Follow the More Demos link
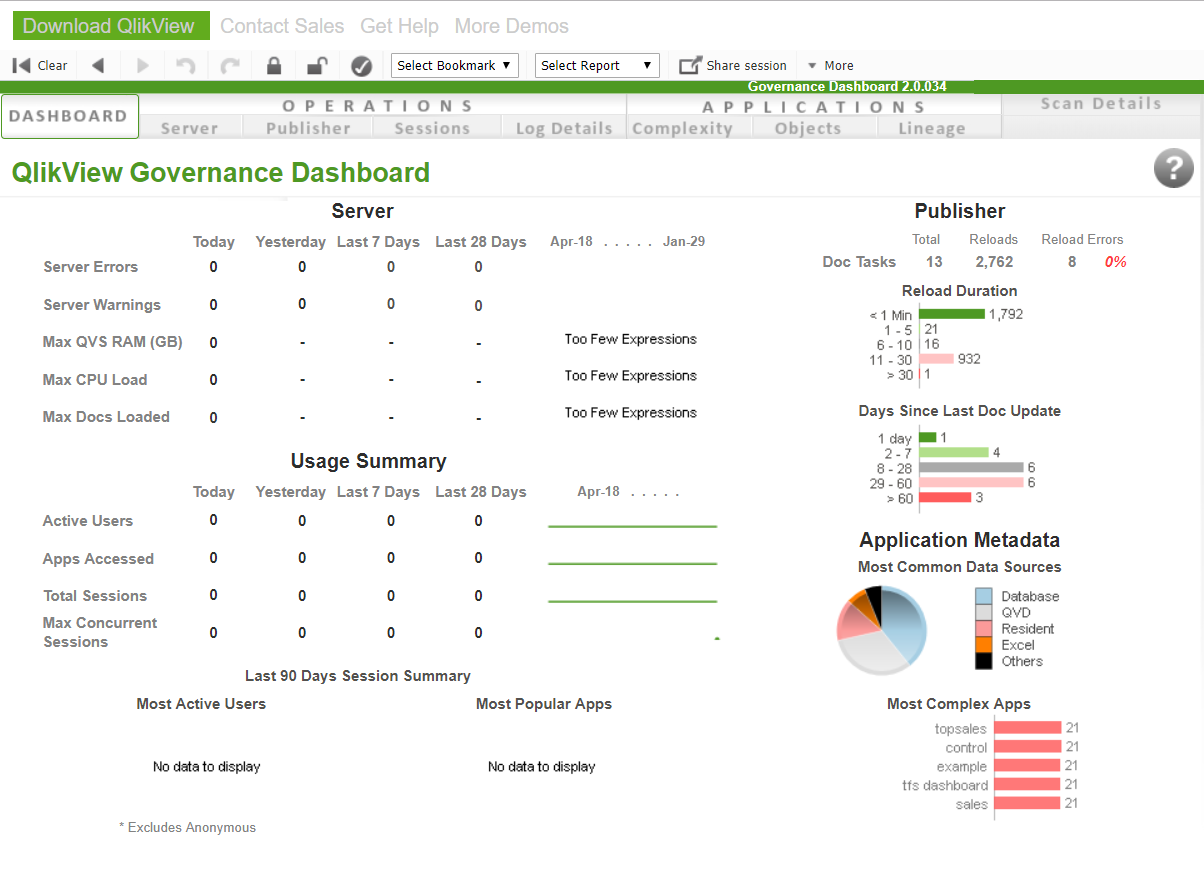Image resolution: width=1204 pixels, height=895 pixels. pos(511,26)
